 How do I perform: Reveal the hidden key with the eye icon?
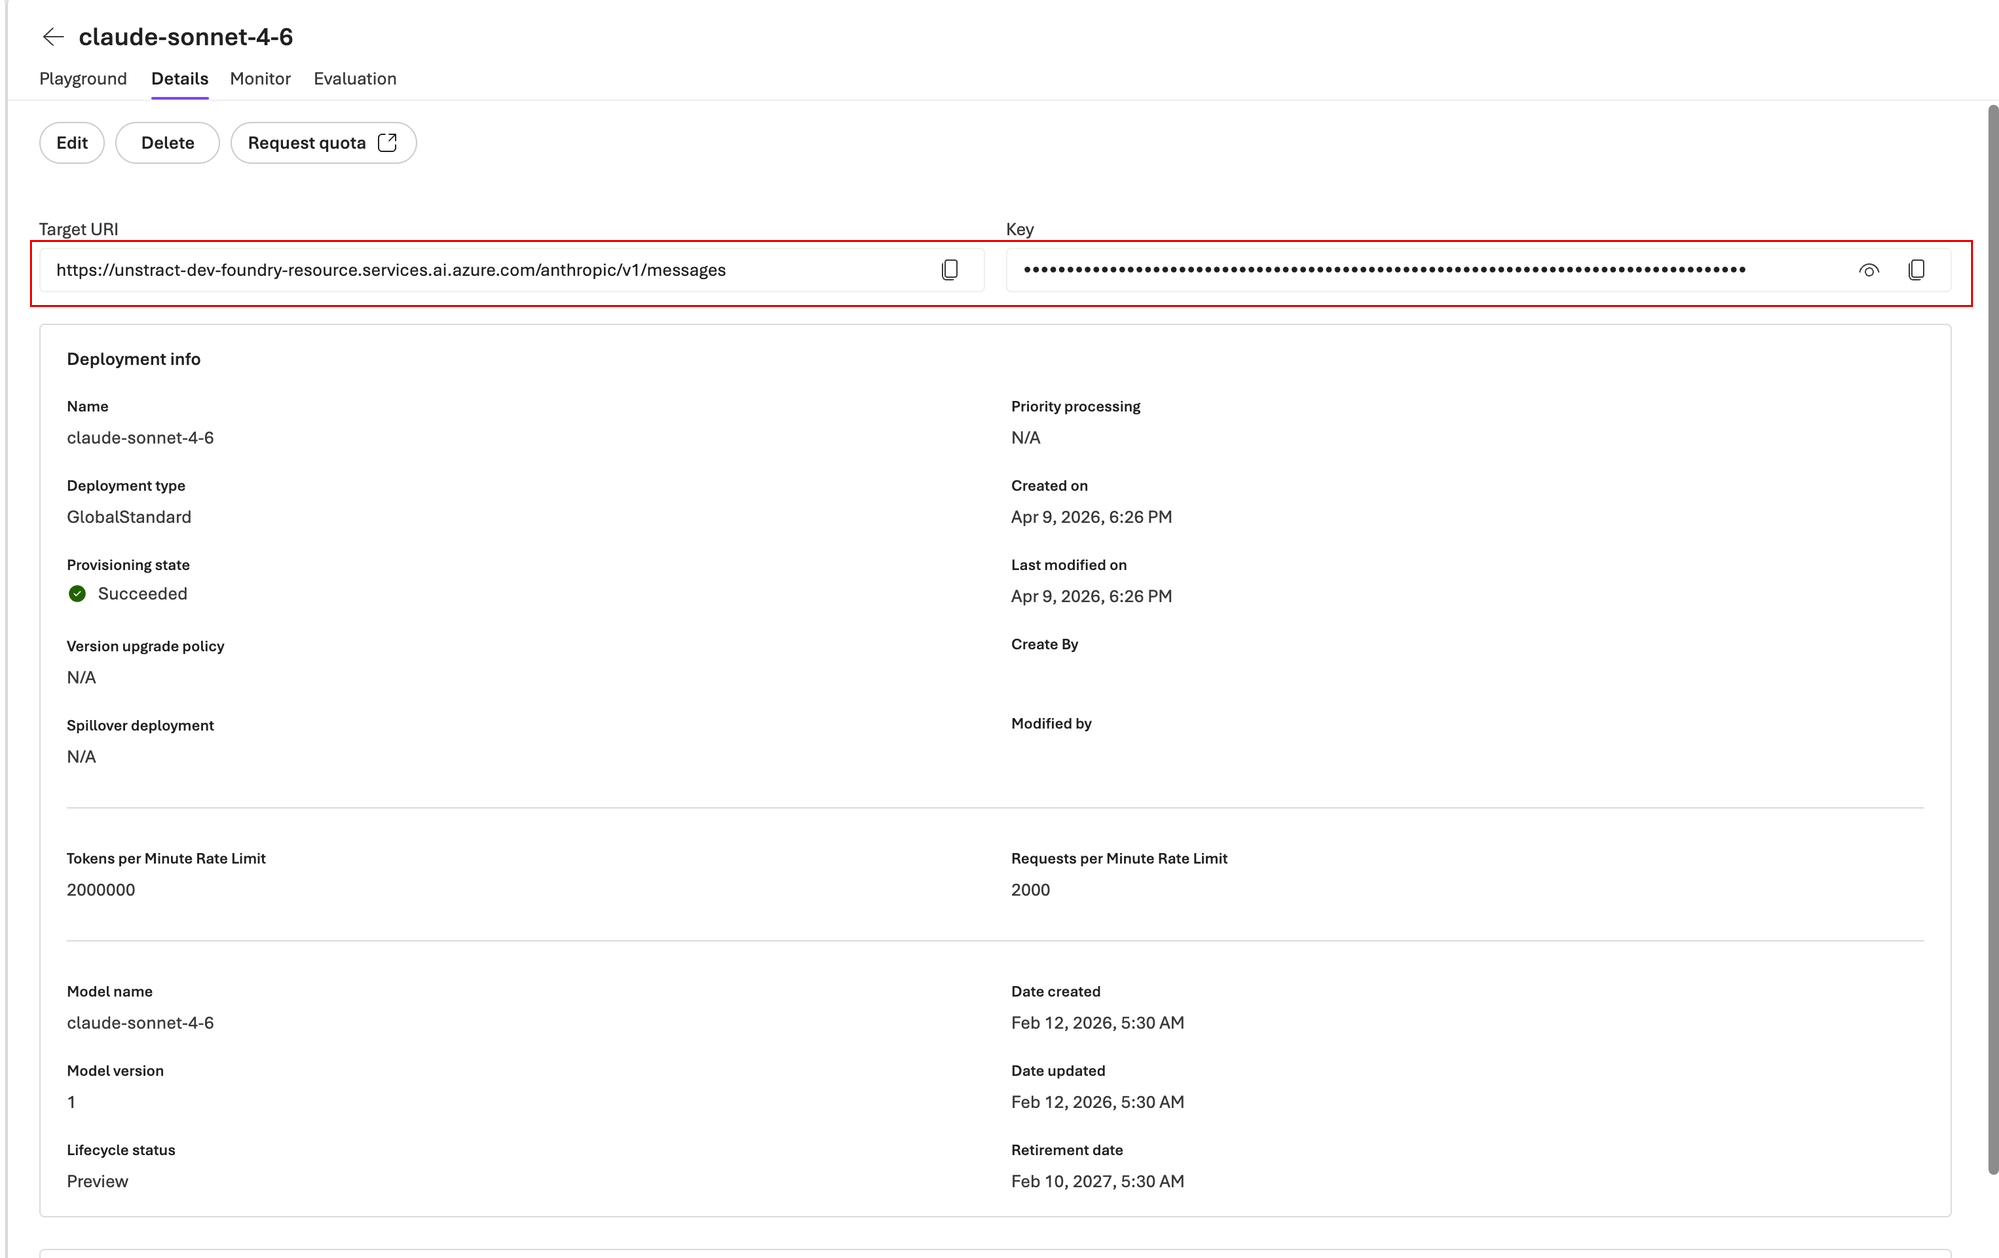1869,269
